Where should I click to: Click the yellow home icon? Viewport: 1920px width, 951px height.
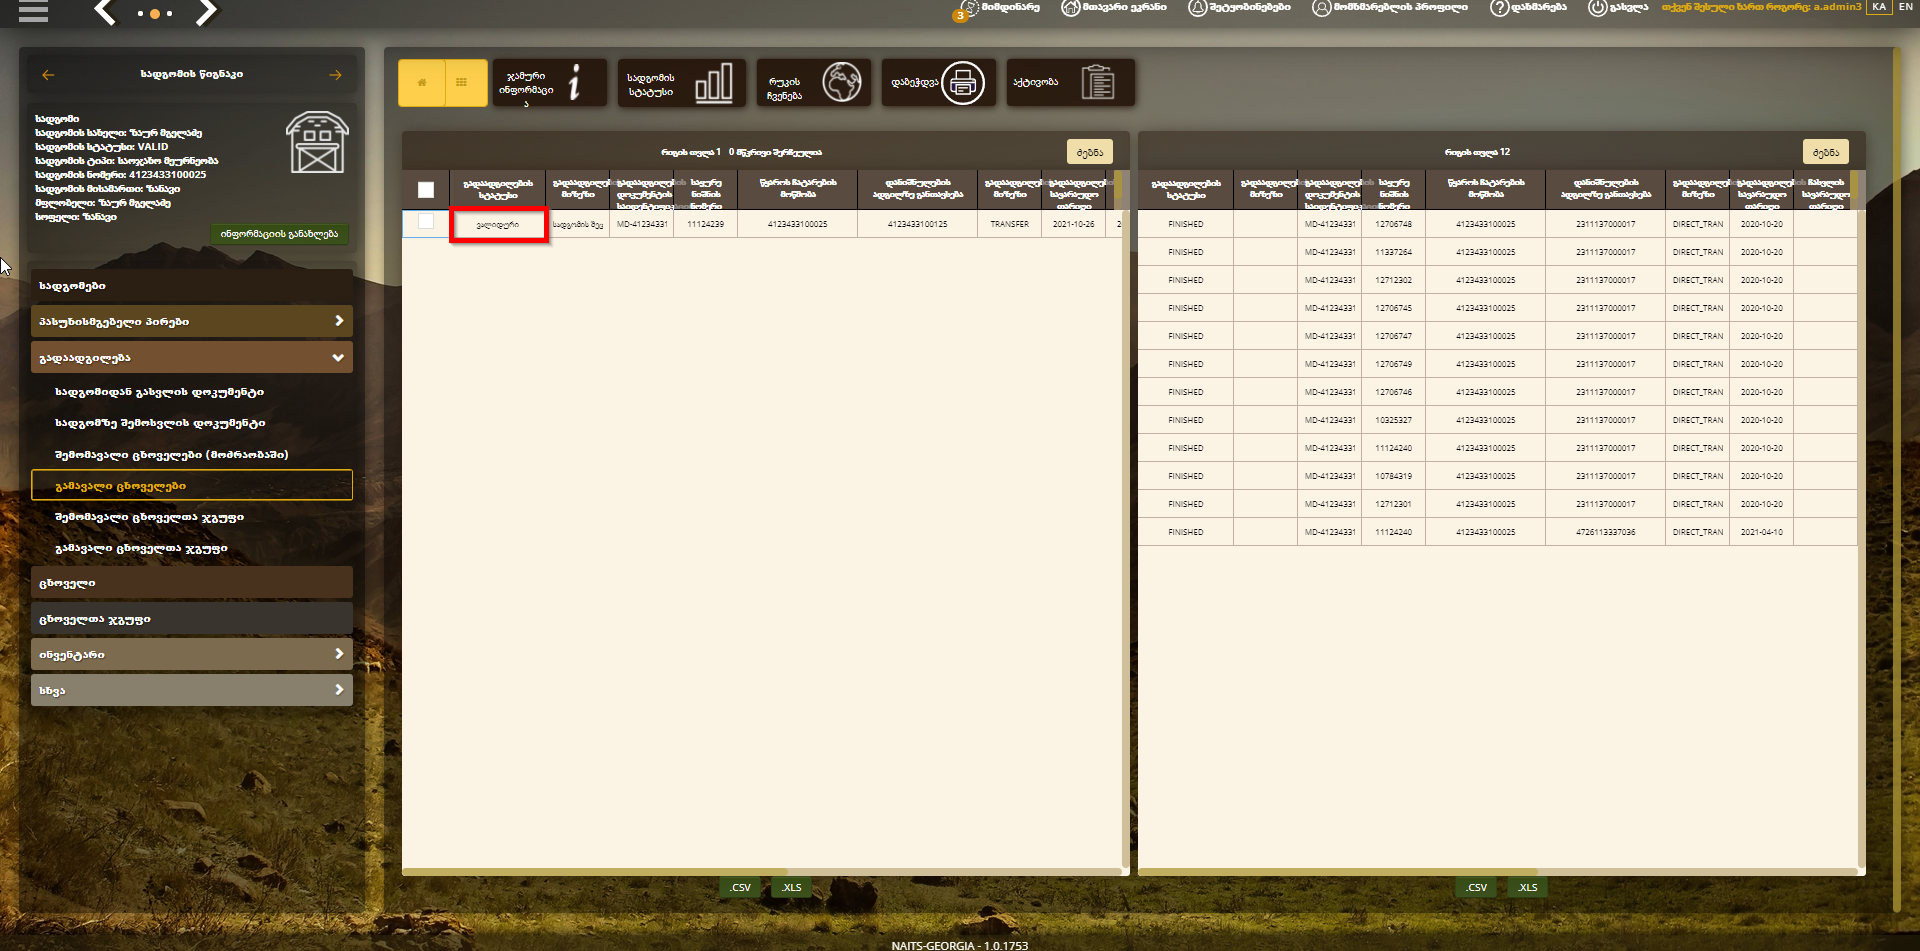click(x=422, y=83)
